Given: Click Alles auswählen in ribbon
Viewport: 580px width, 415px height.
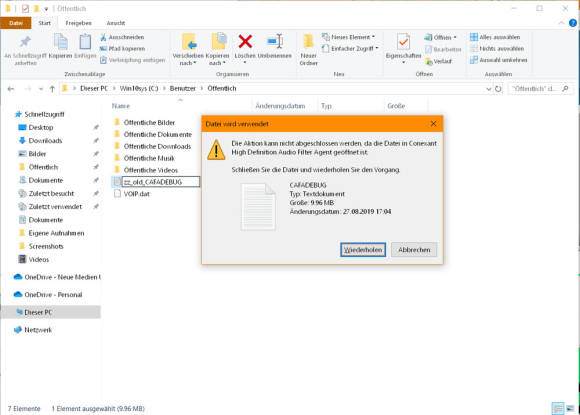Looking at the screenshot, I should [x=495, y=37].
